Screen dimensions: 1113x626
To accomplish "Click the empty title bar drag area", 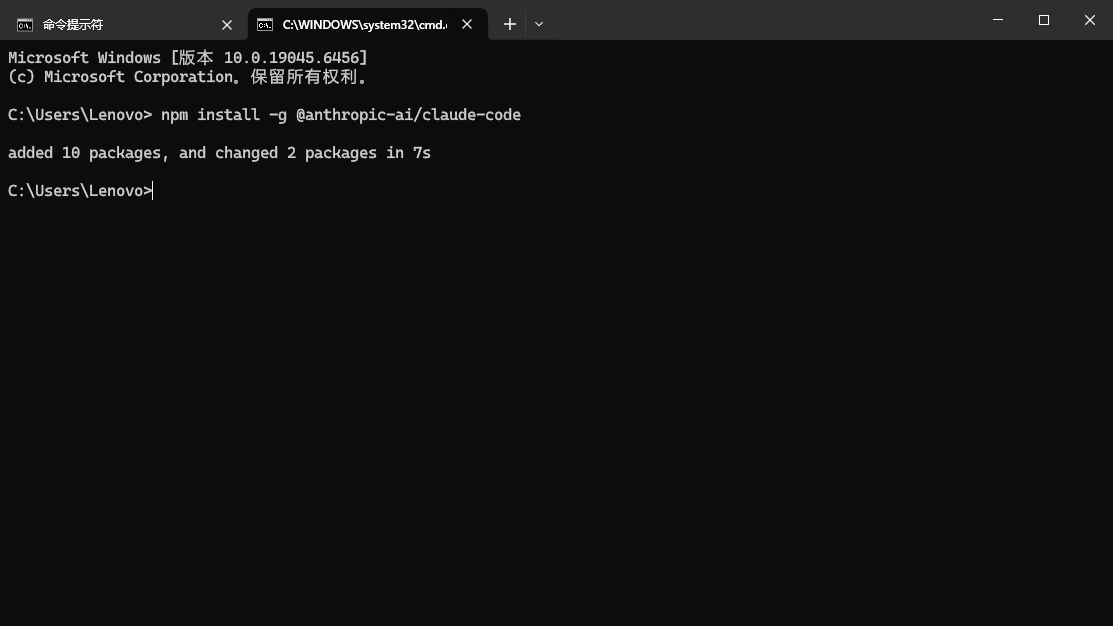I will point(760,20).
